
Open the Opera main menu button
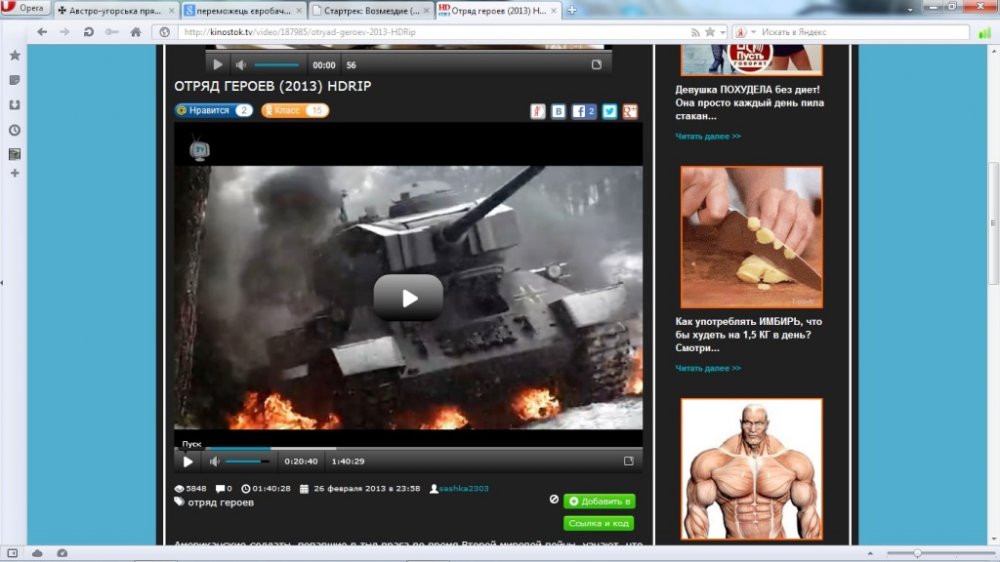click(x=26, y=8)
